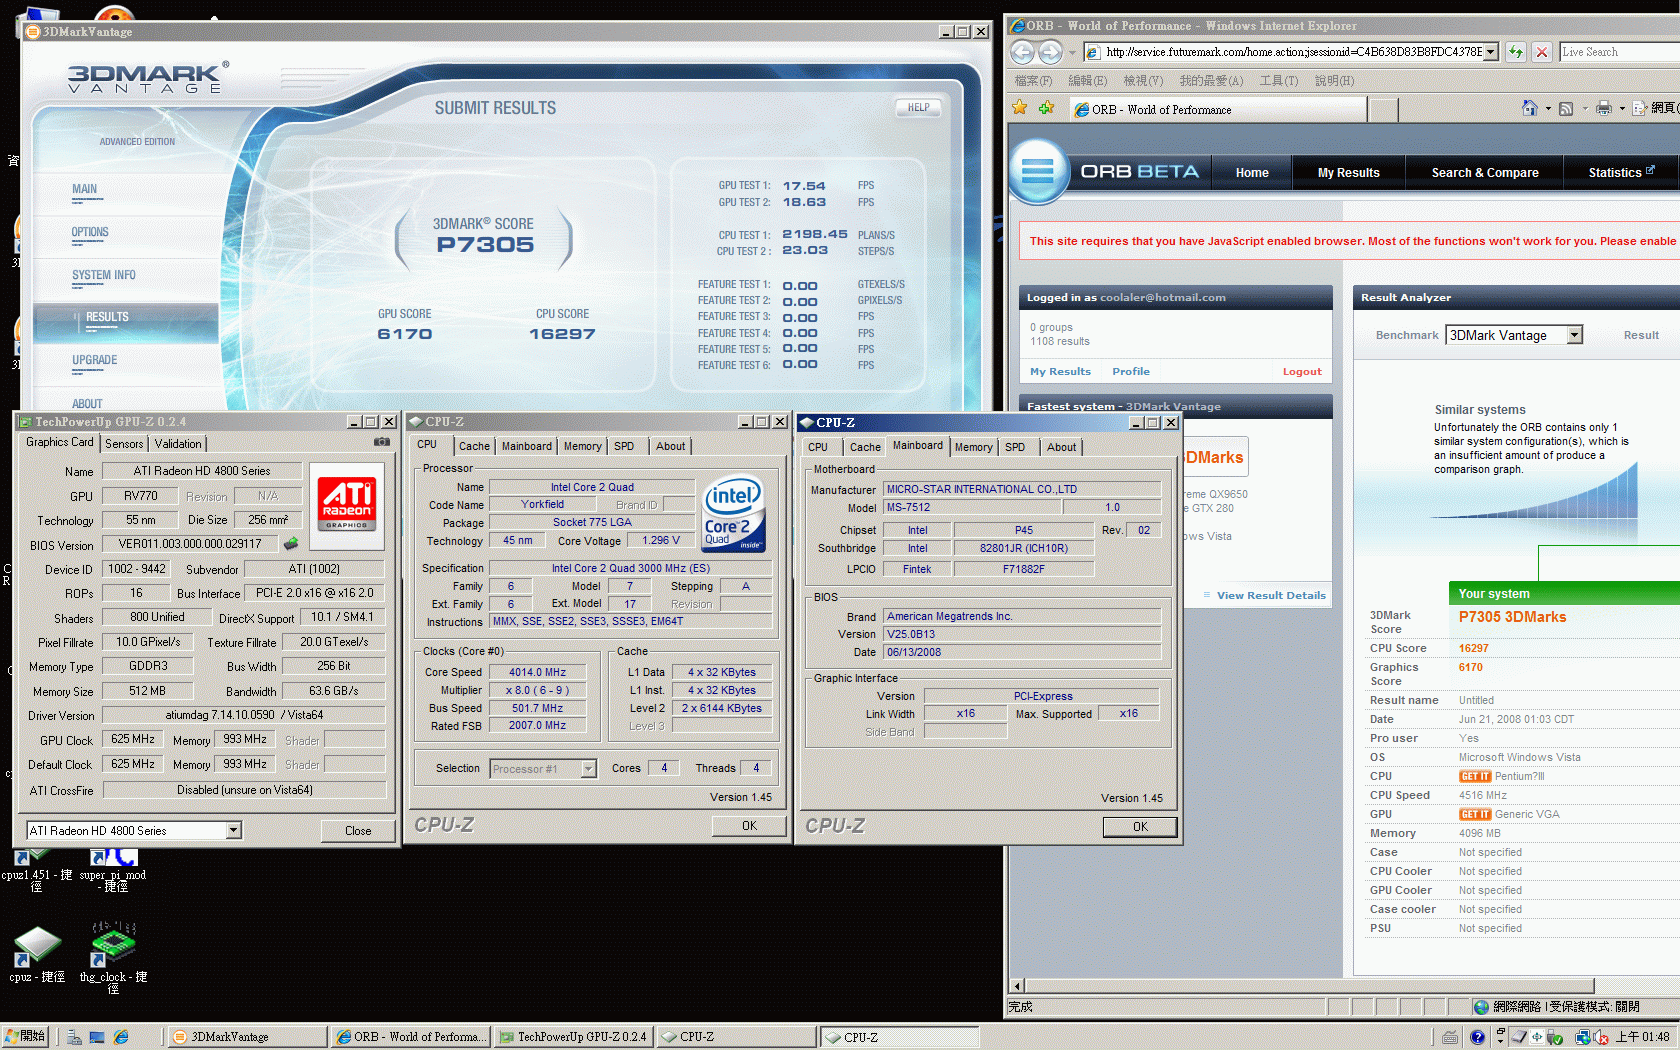The width and height of the screenshot is (1680, 1050).
Task: Click the ATI Radeon Graphics logo
Action: (x=347, y=504)
